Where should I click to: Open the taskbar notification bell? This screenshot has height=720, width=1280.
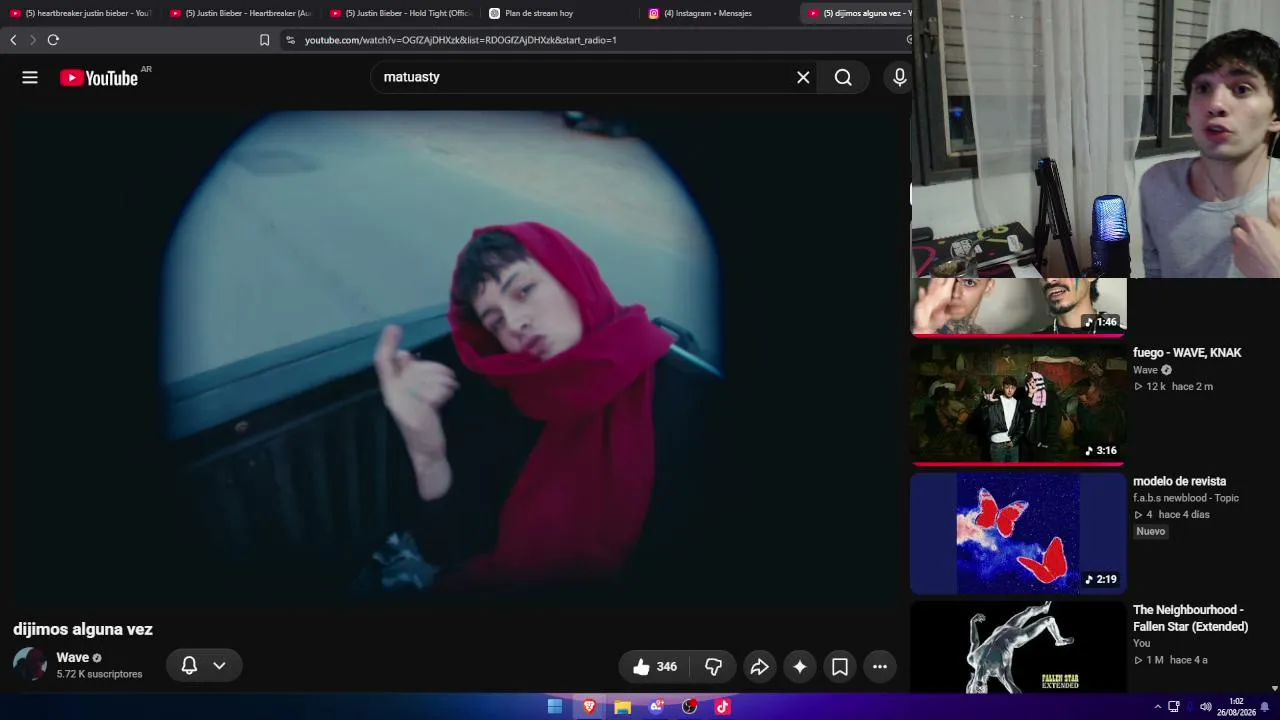click(1264, 707)
